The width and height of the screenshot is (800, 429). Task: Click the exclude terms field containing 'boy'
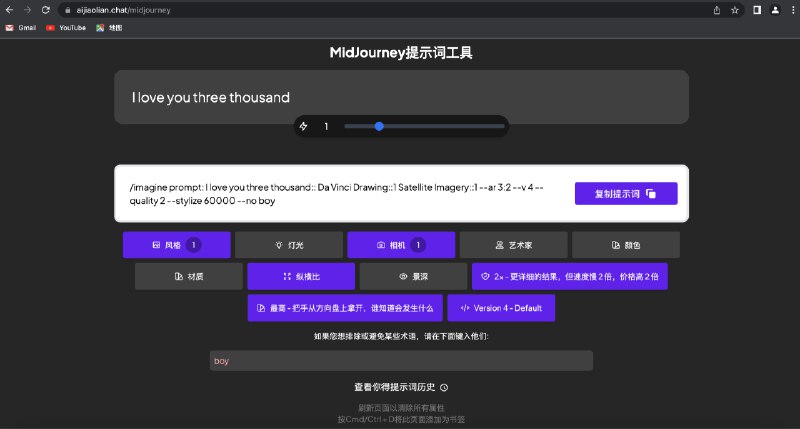401,361
